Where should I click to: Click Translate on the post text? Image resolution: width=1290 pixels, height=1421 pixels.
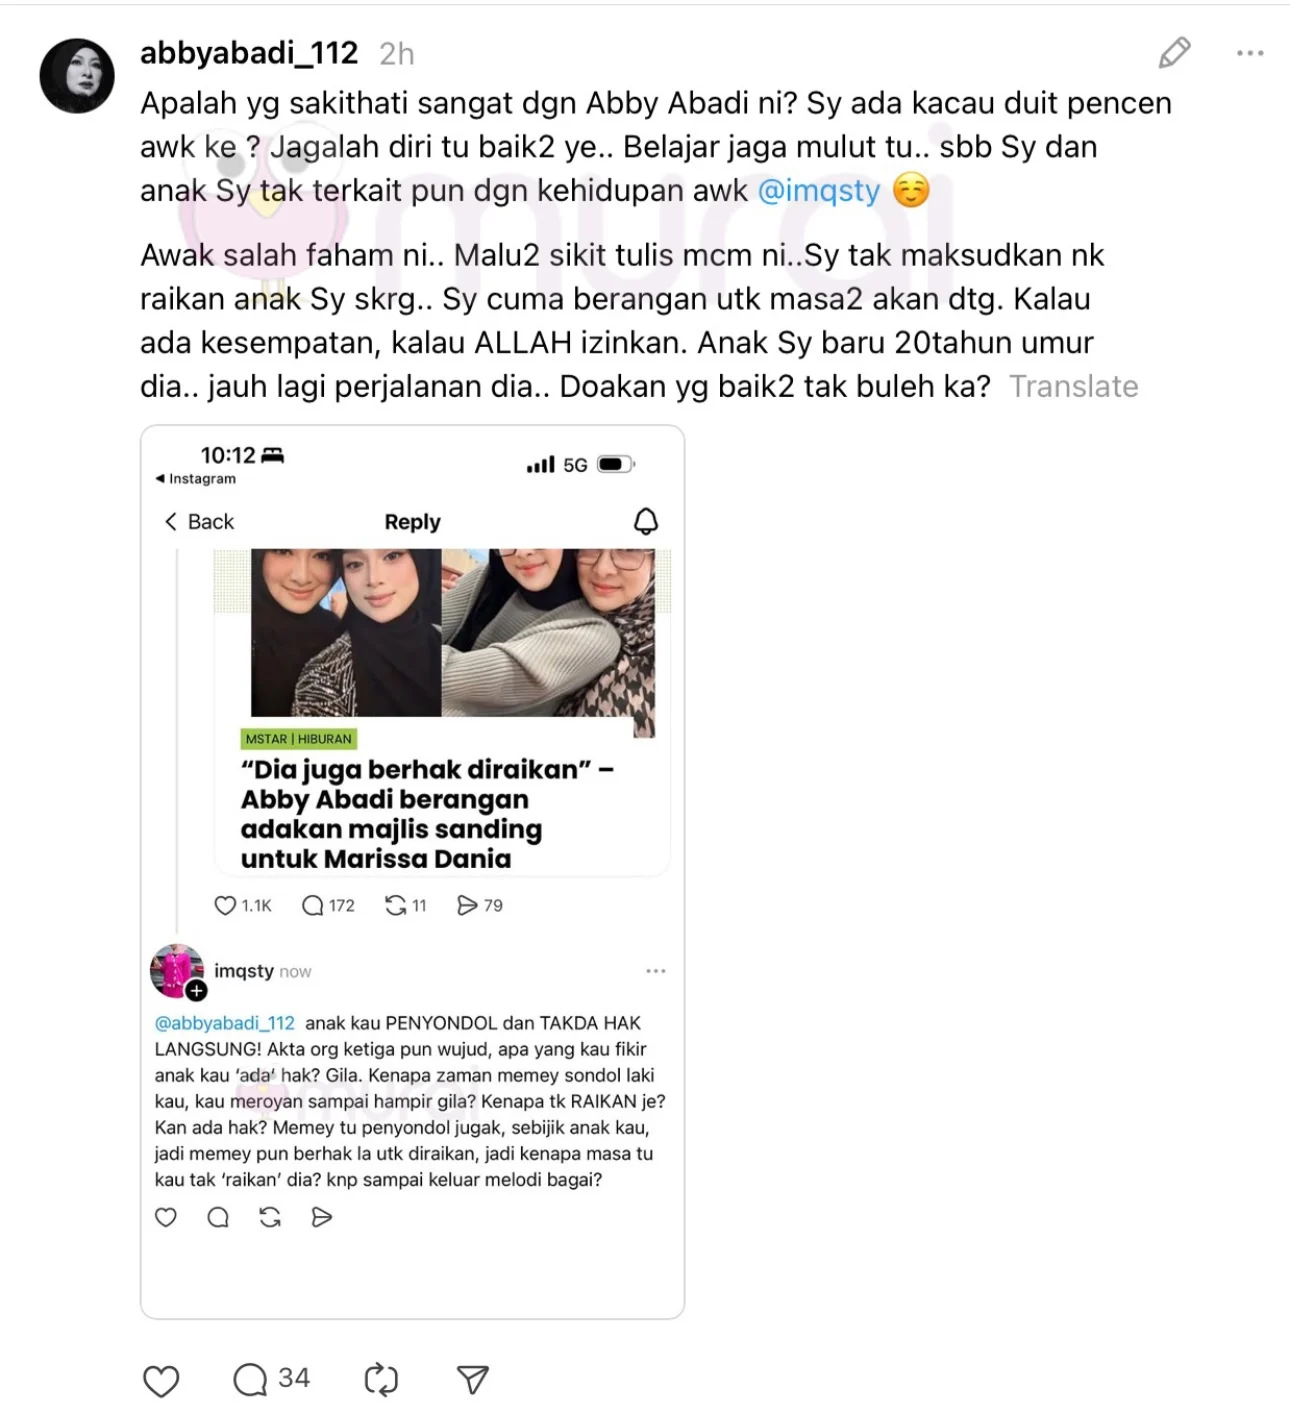tap(1074, 386)
